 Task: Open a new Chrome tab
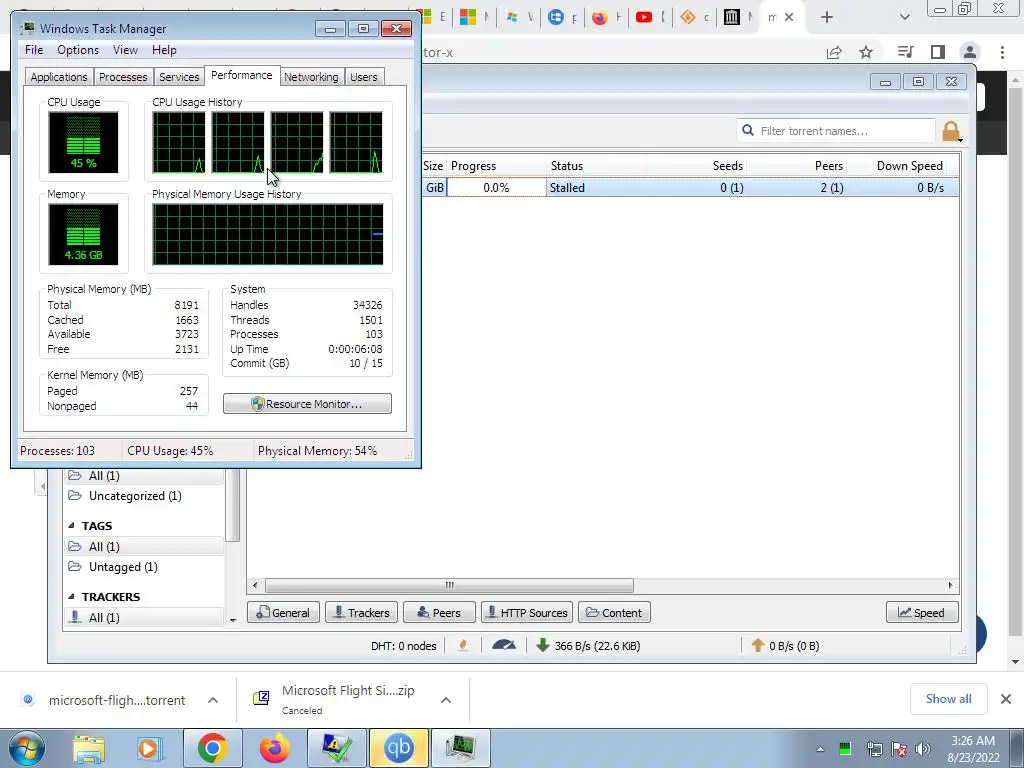click(827, 18)
